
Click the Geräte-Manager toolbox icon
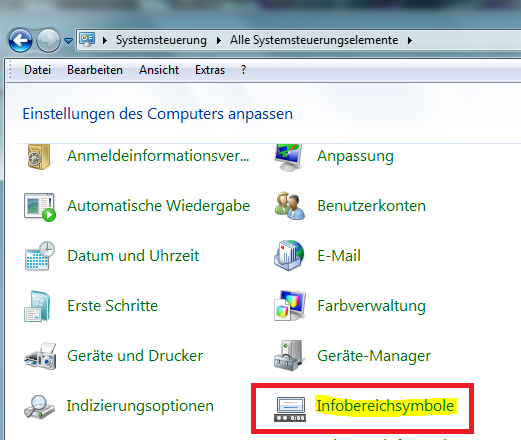[x=288, y=356]
